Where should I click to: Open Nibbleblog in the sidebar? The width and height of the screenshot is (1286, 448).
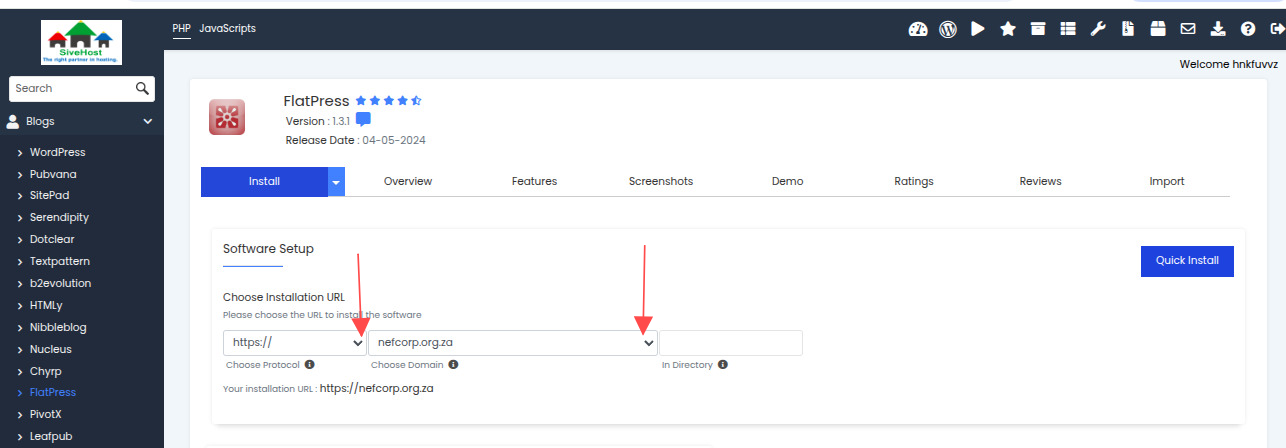coord(57,327)
